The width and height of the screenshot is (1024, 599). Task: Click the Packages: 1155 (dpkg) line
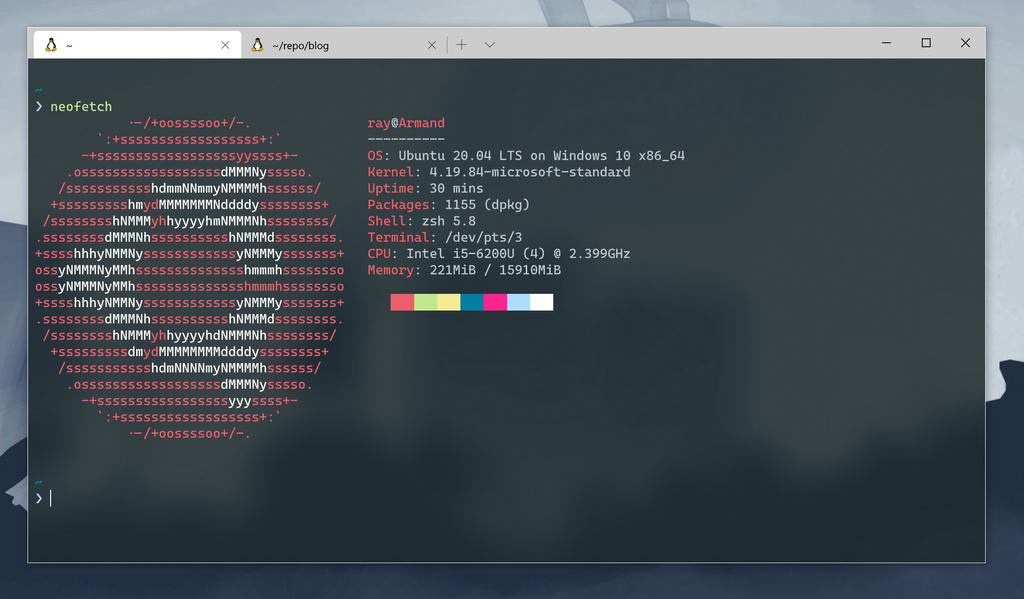click(x=449, y=204)
